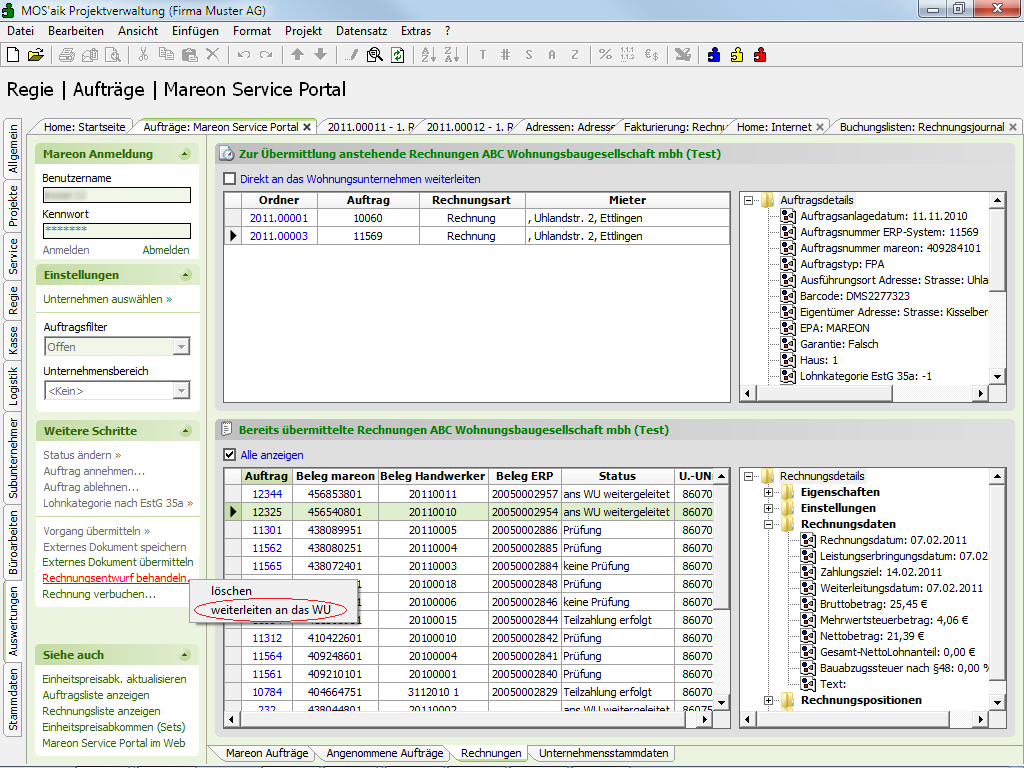
Task: Click 'Mareon Service Portal im Web' link
Action: [x=114, y=743]
